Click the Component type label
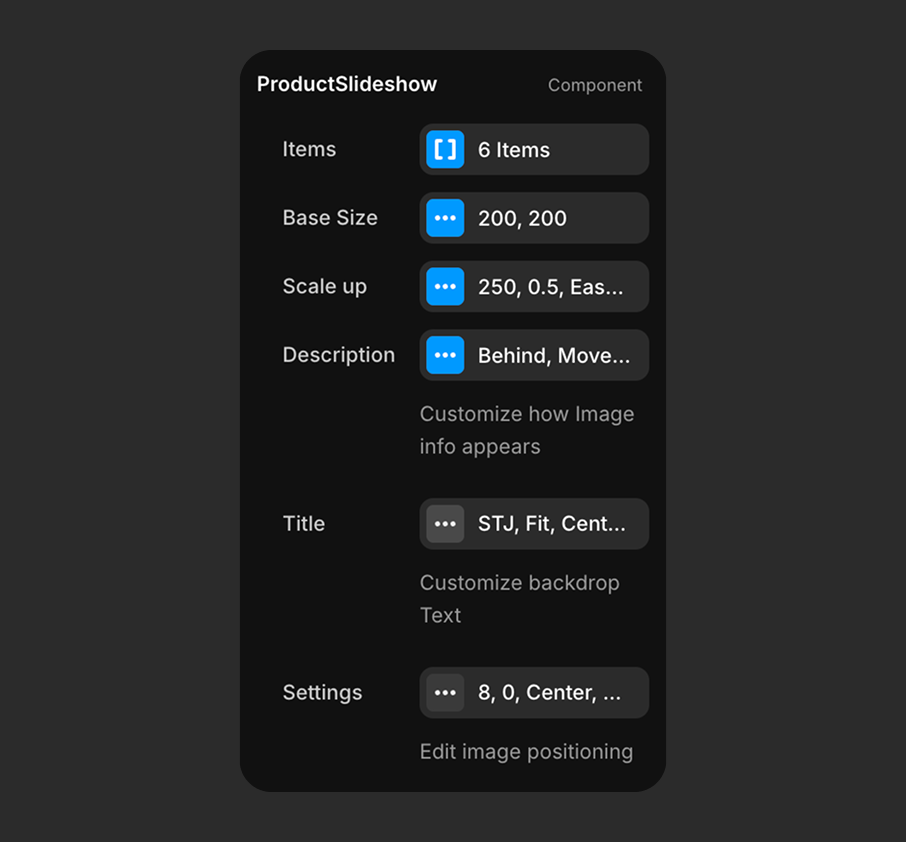Image resolution: width=906 pixels, height=842 pixels. coord(595,86)
